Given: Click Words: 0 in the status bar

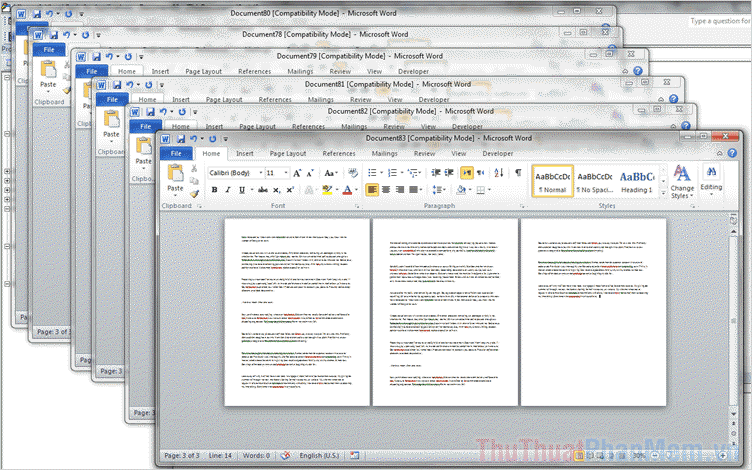Looking at the screenshot, I should pyautogui.click(x=256, y=455).
